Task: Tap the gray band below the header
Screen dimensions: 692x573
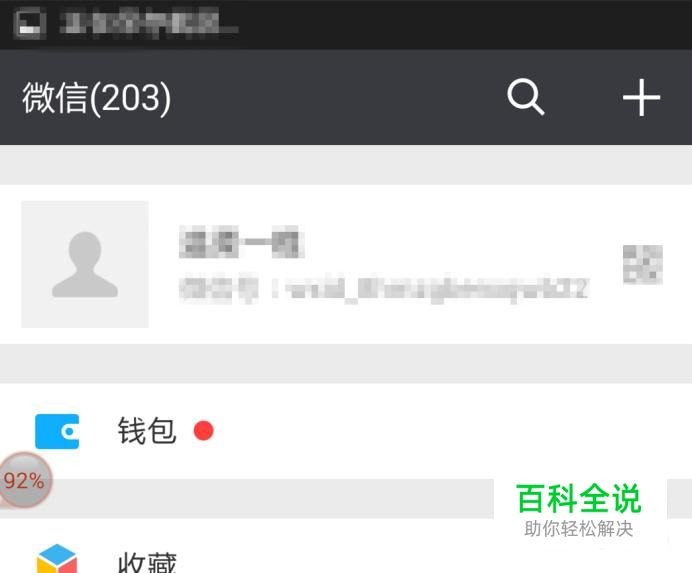Action: click(346, 165)
